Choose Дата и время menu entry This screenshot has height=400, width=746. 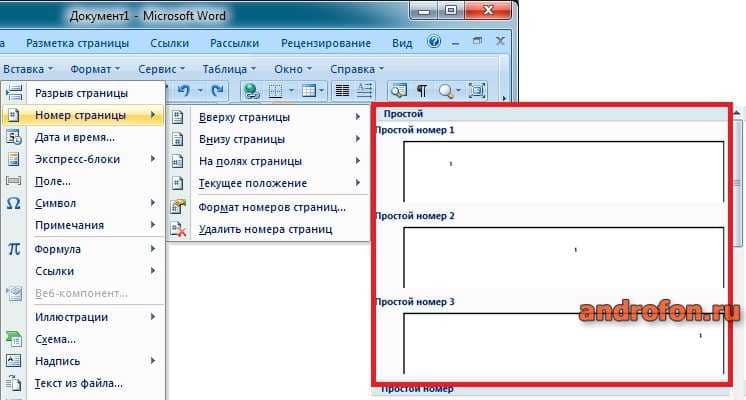(83, 137)
